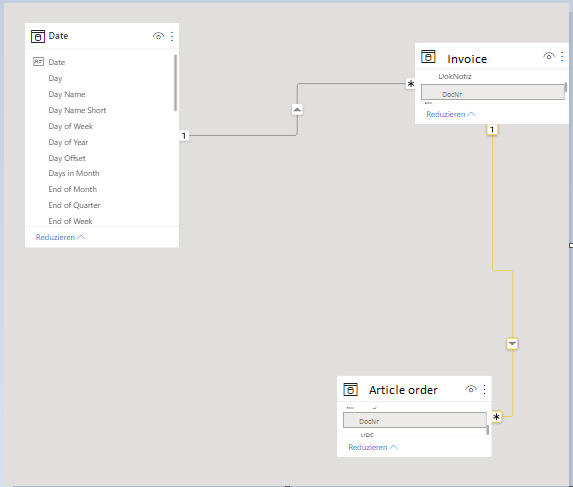Select the Days in Month field

tap(74, 173)
